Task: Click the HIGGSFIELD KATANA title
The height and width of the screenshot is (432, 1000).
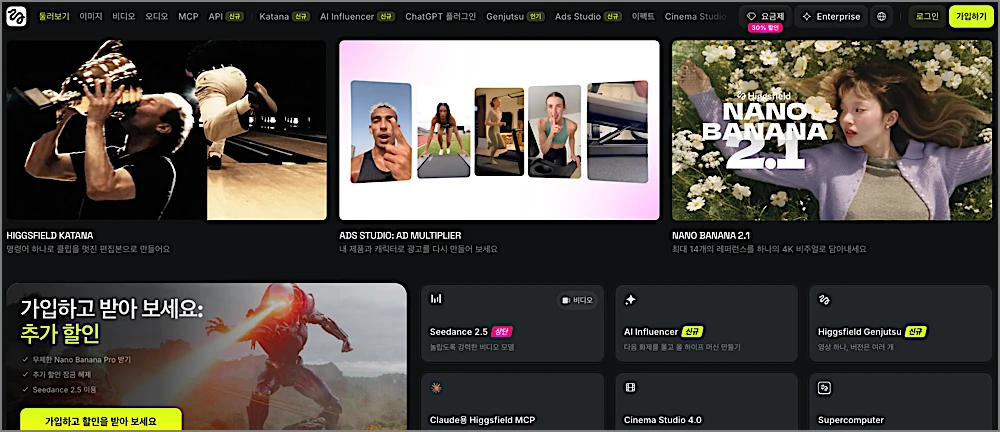Action: (50, 235)
